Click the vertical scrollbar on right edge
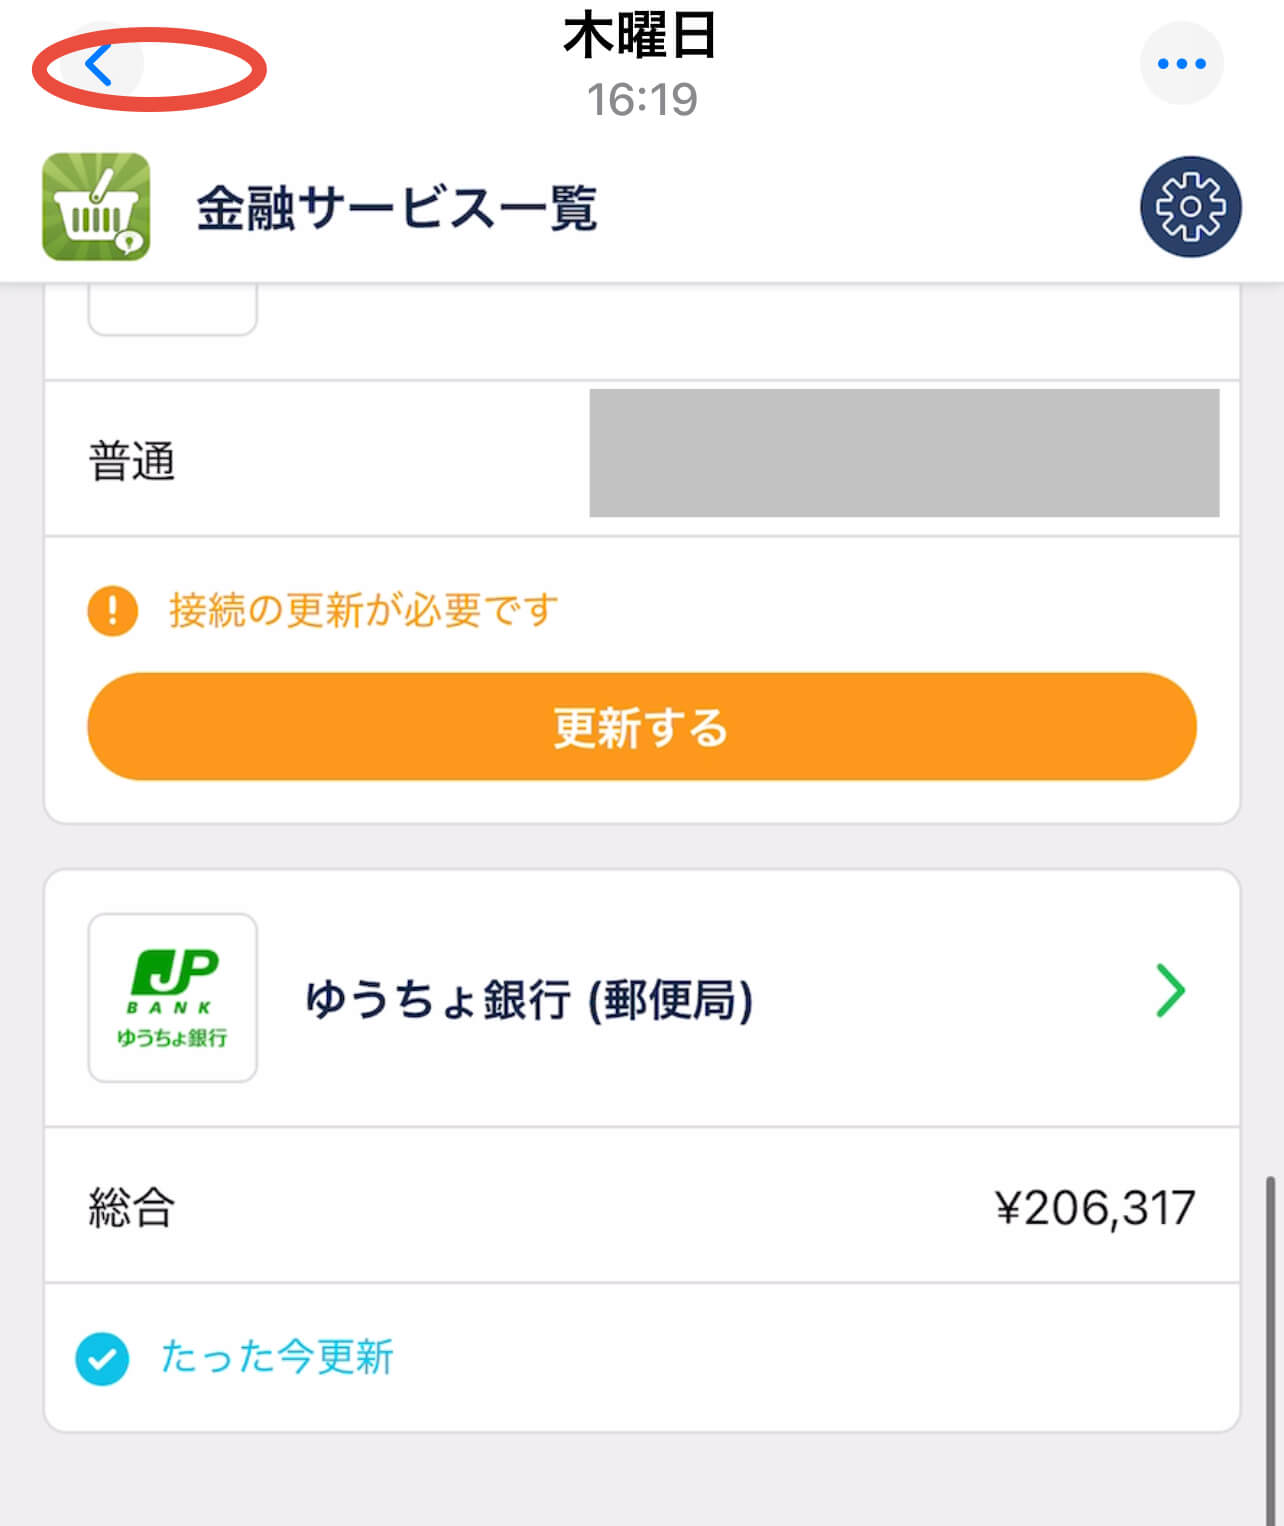Viewport: 1284px width, 1526px height. point(1271,1350)
